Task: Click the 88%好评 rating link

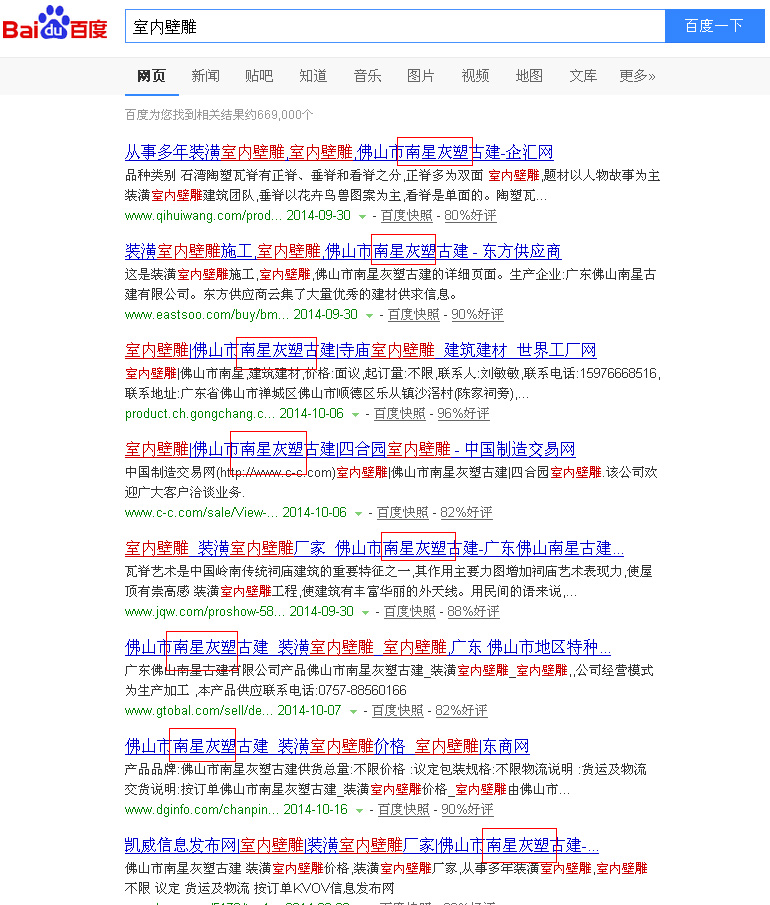Action: 473,612
